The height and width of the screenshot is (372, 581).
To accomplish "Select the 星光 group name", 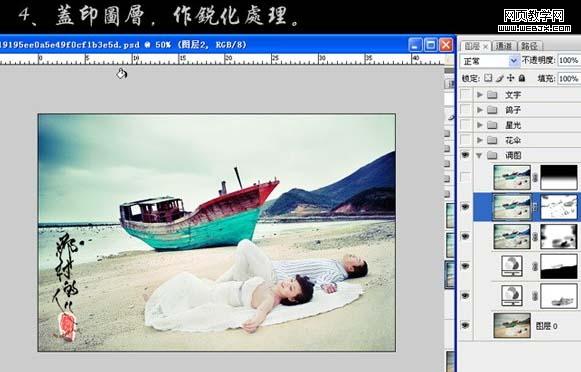I will (513, 125).
